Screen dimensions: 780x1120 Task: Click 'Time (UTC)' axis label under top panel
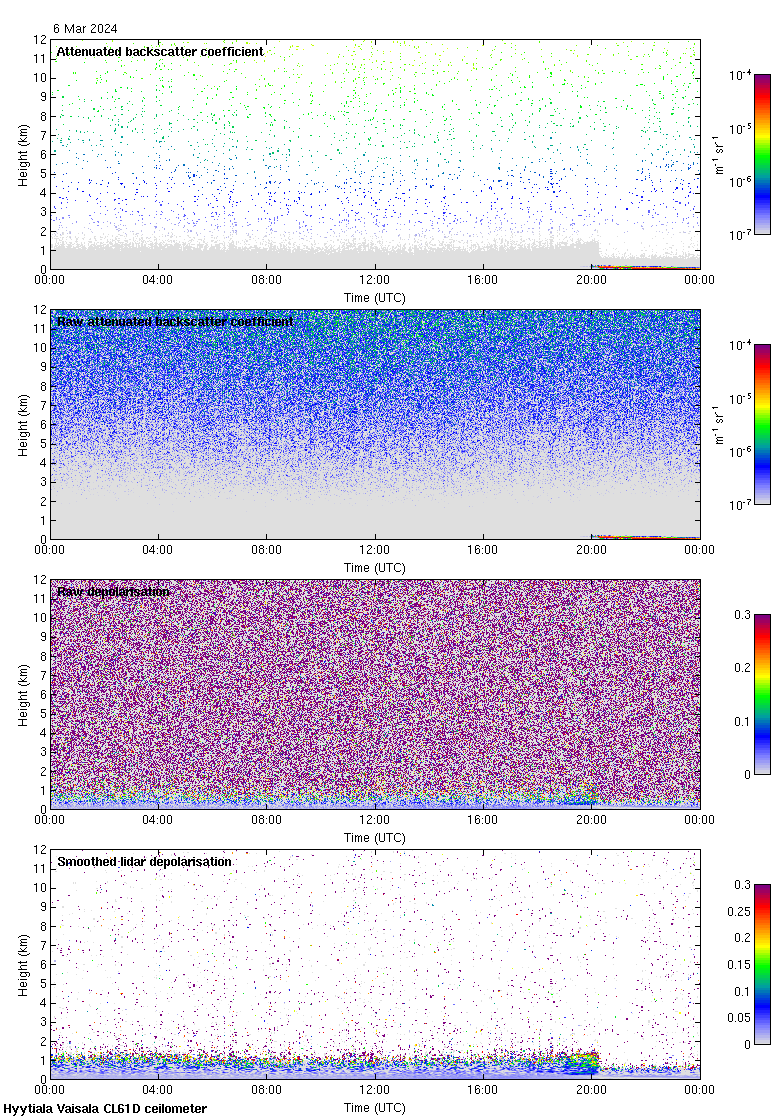click(375, 298)
